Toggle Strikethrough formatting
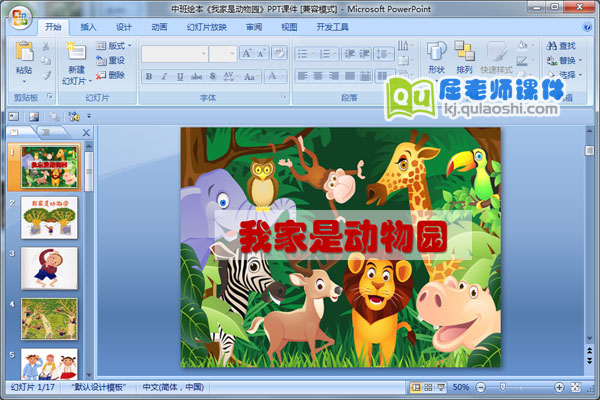 pos(196,76)
